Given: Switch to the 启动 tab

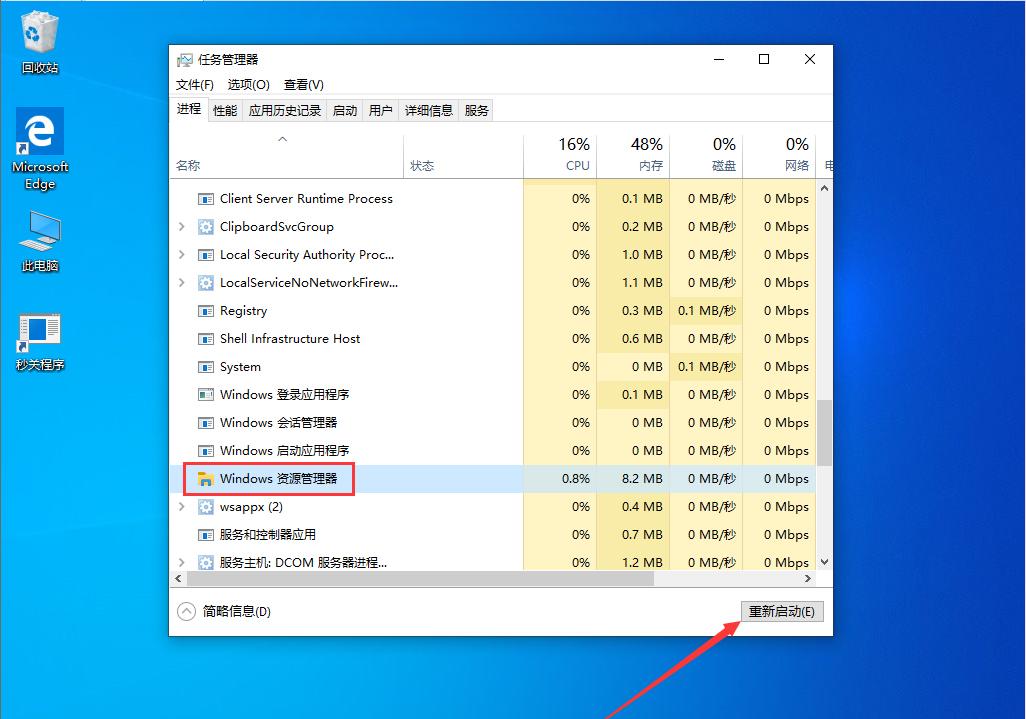Looking at the screenshot, I should coord(345,111).
